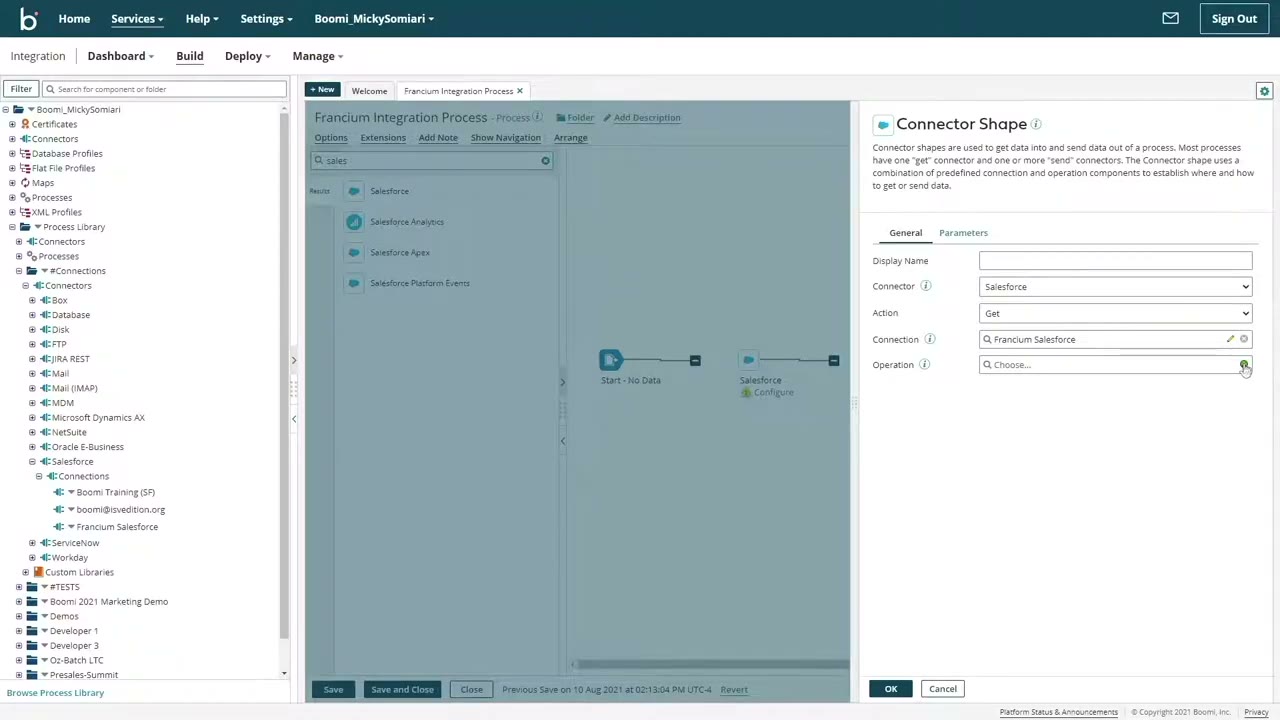Viewport: 1280px width, 720px height.
Task: Click the Start - No Data shape
Action: (611, 360)
